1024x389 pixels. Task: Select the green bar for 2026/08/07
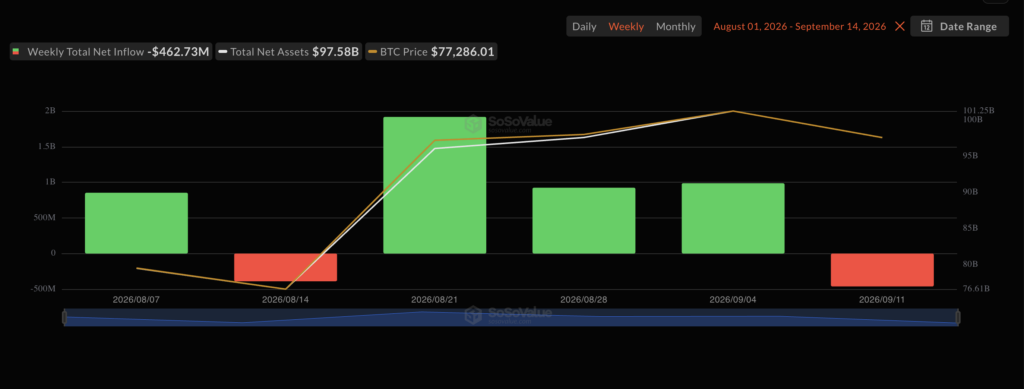136,223
